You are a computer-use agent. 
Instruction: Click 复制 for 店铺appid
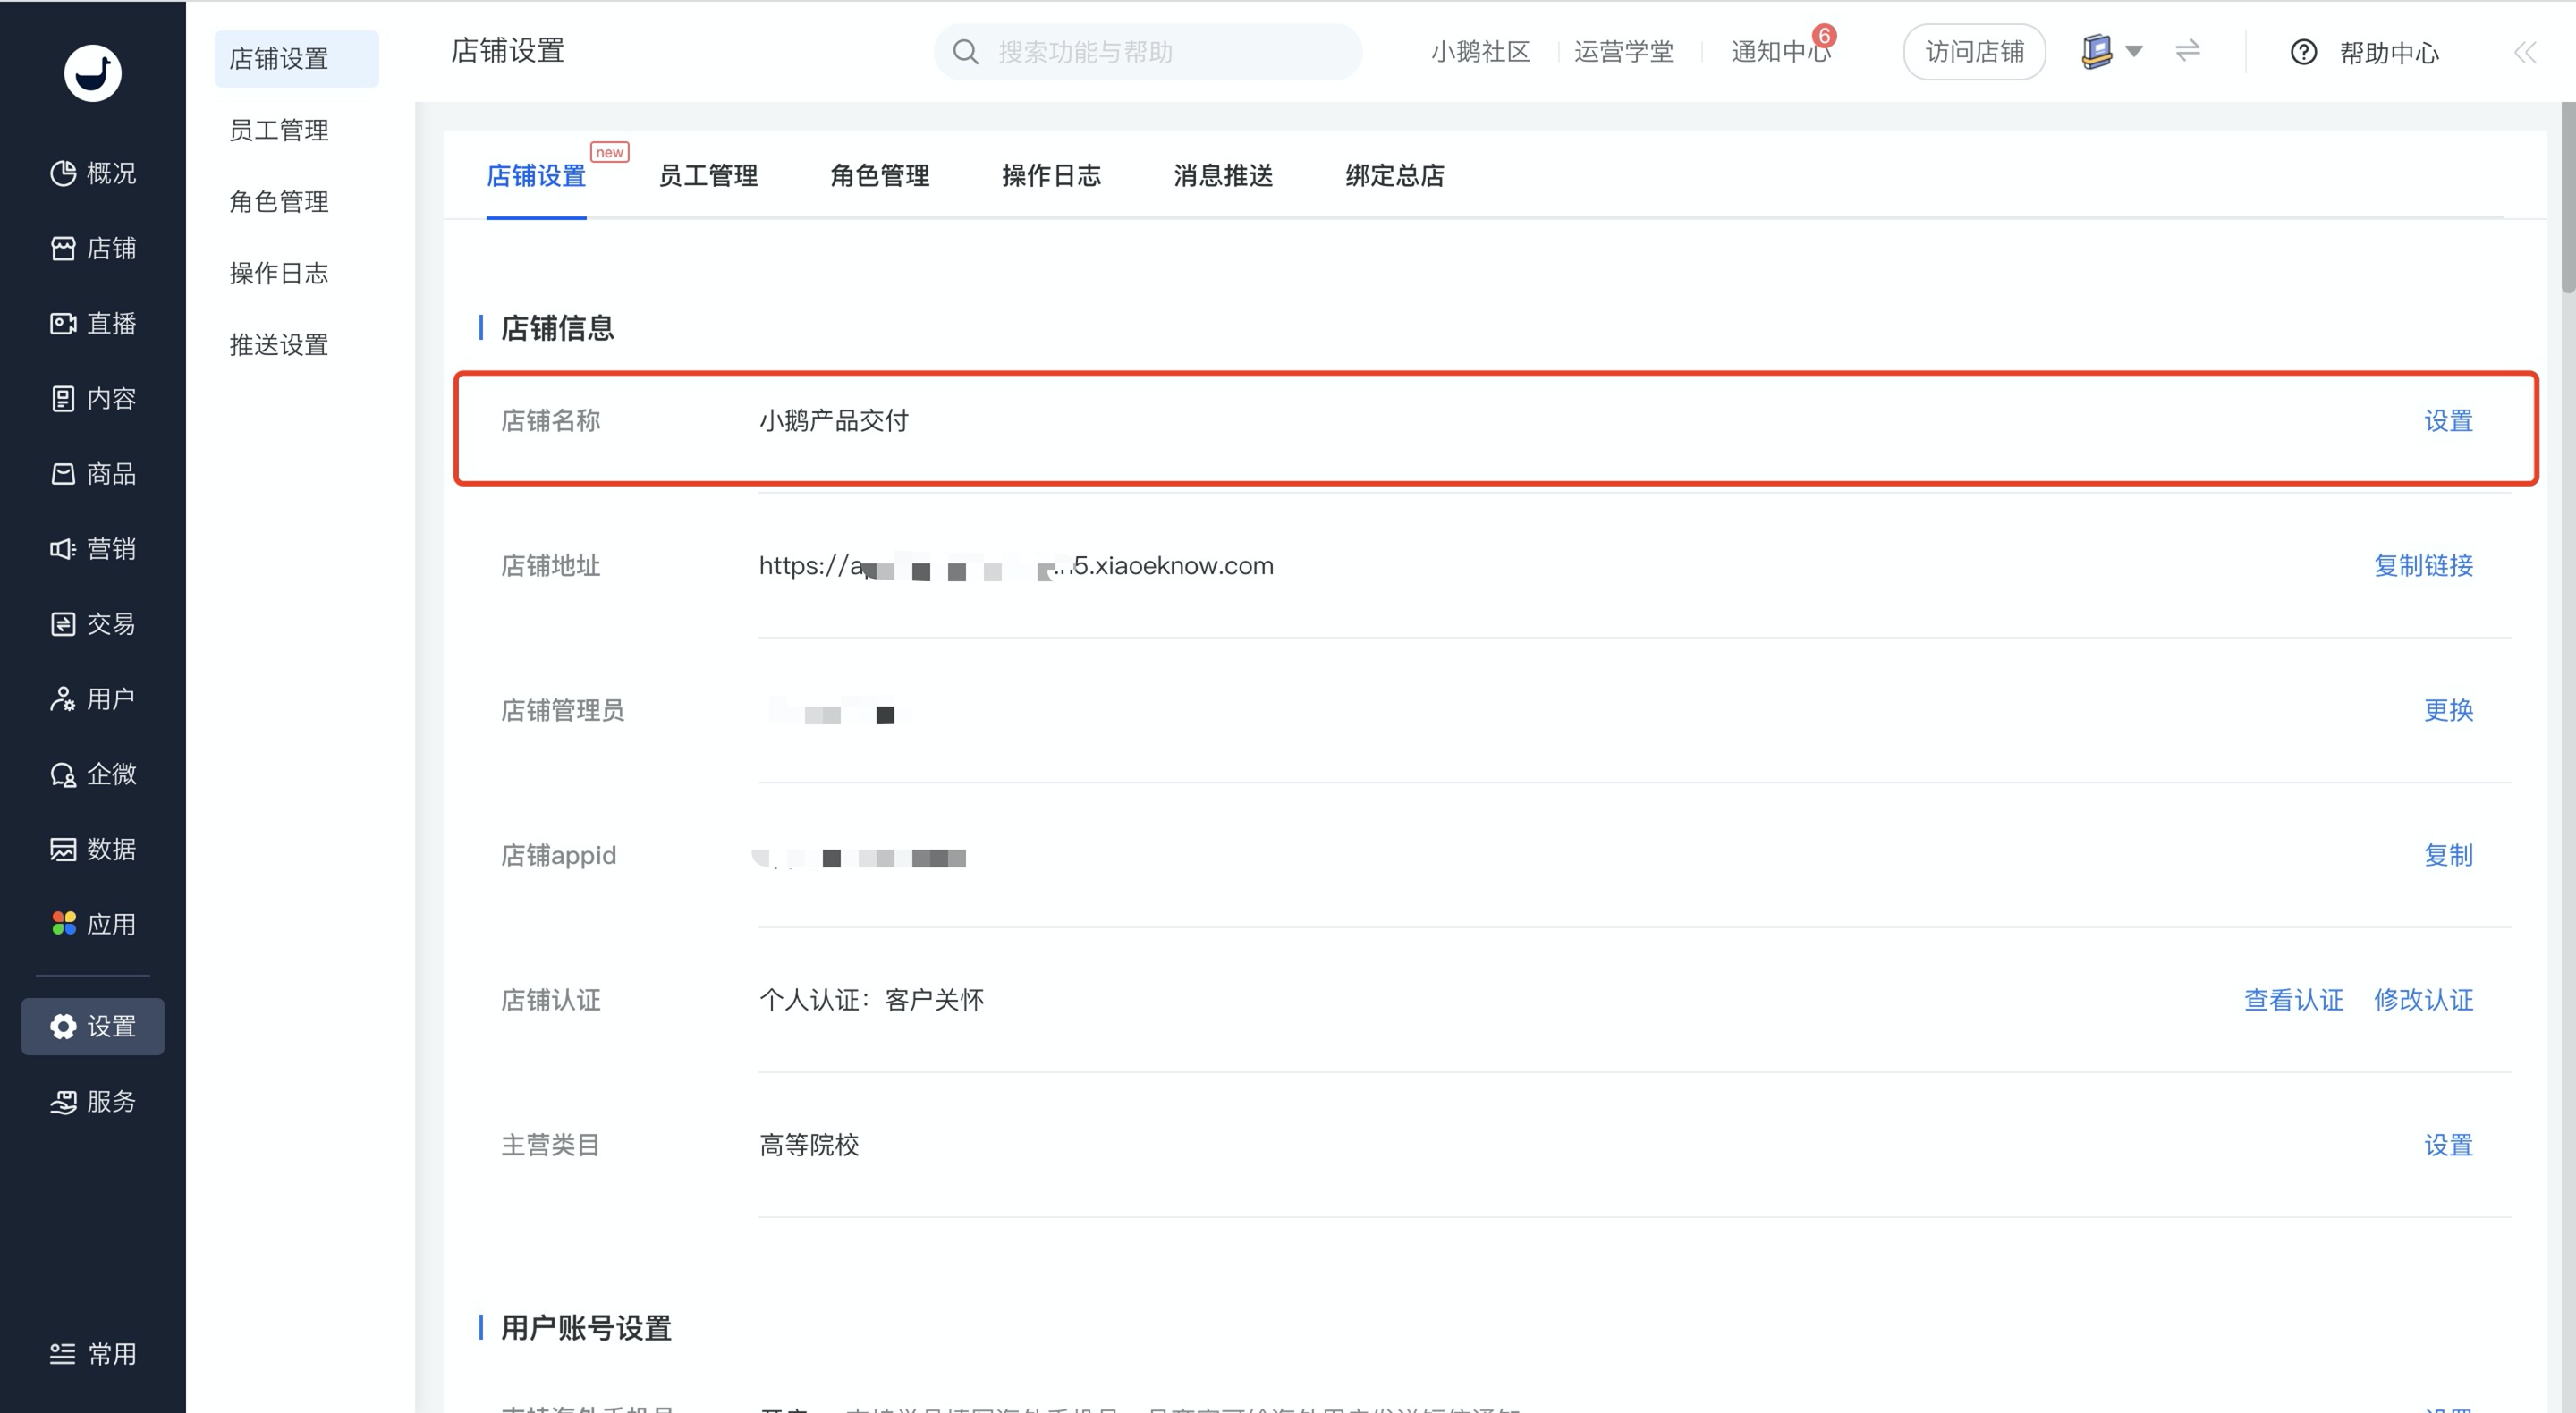click(x=2448, y=856)
